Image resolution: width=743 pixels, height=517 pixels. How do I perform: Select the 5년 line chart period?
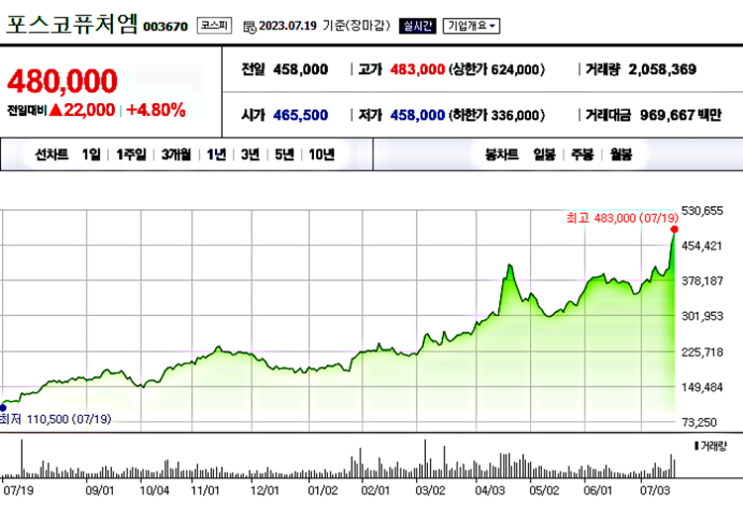tap(284, 154)
